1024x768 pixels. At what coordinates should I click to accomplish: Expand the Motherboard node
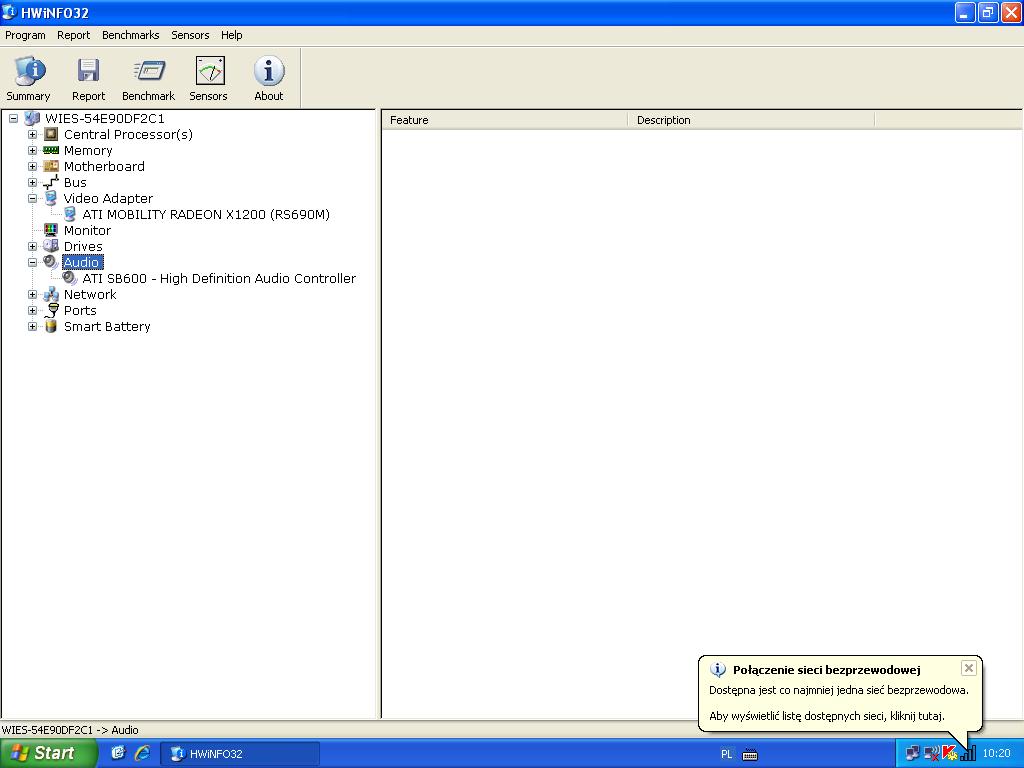[32, 167]
